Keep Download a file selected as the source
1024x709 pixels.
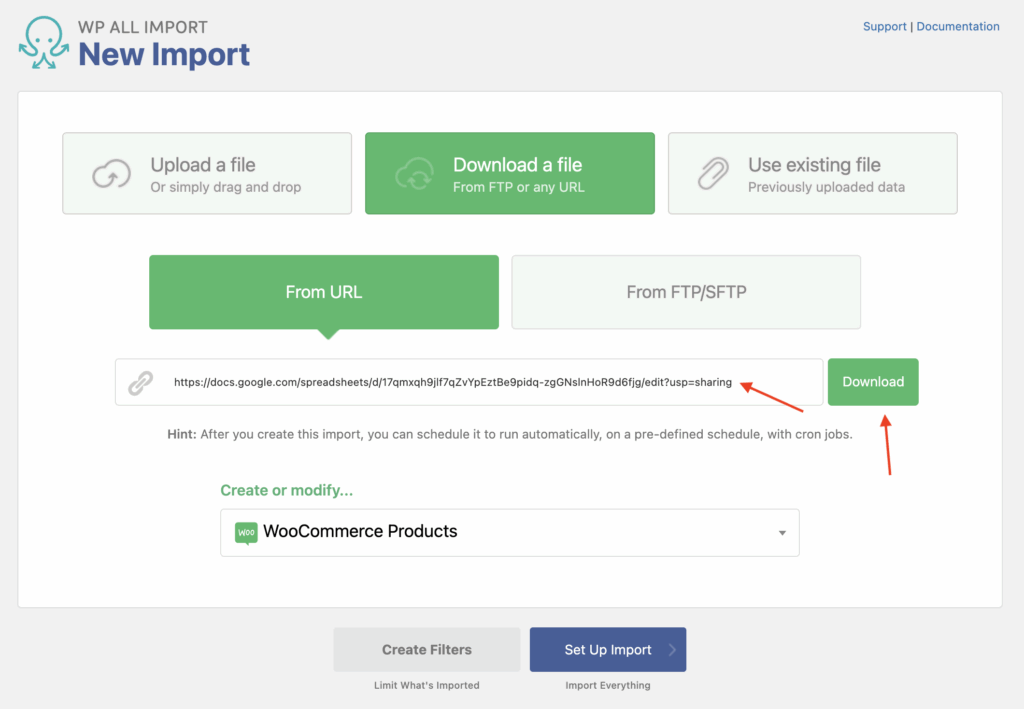[509, 172]
